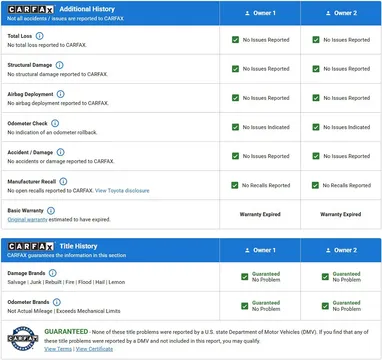Click the Damage Brands info icon
Viewport: 382px width, 360px height.
point(53,273)
